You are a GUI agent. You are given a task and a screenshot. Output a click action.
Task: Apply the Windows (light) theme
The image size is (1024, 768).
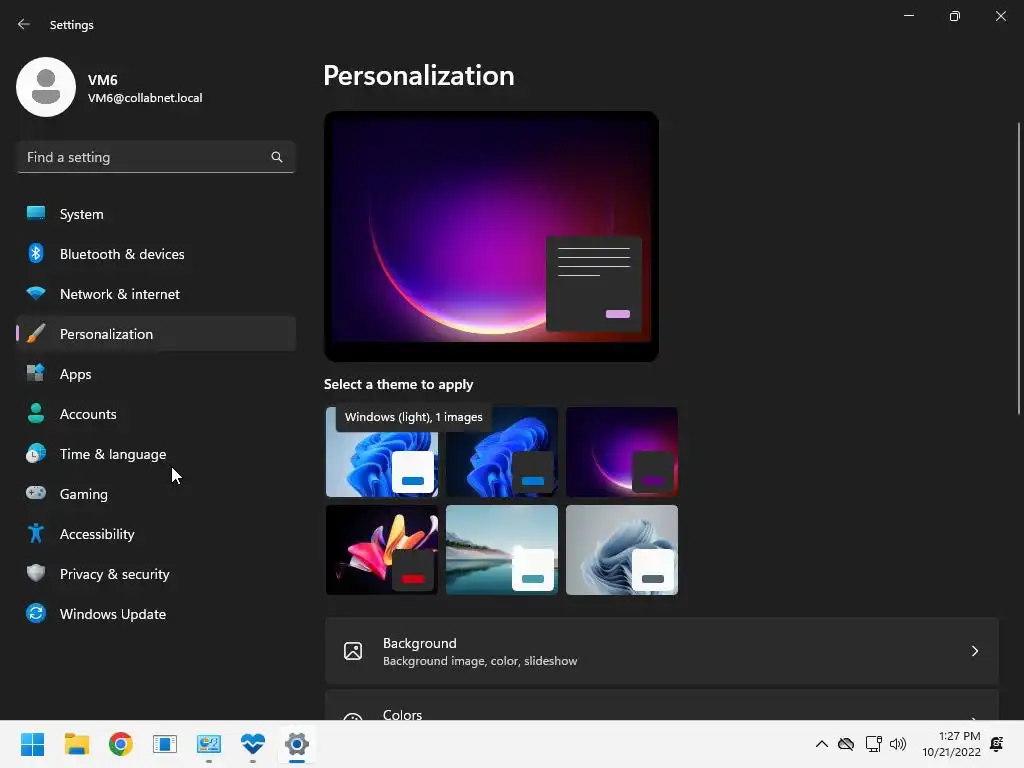(x=382, y=452)
